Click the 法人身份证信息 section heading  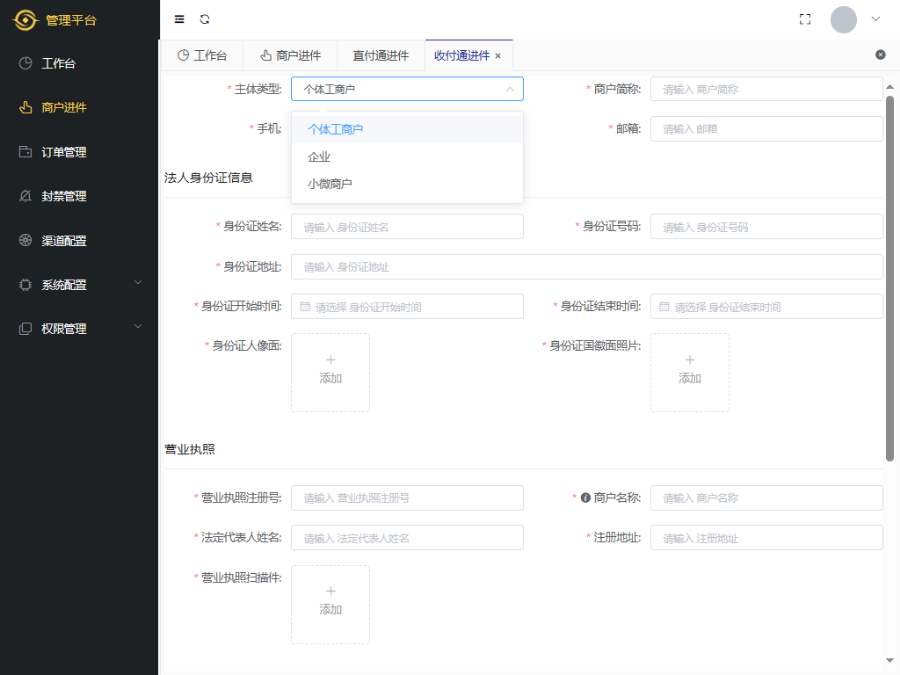[x=208, y=178]
